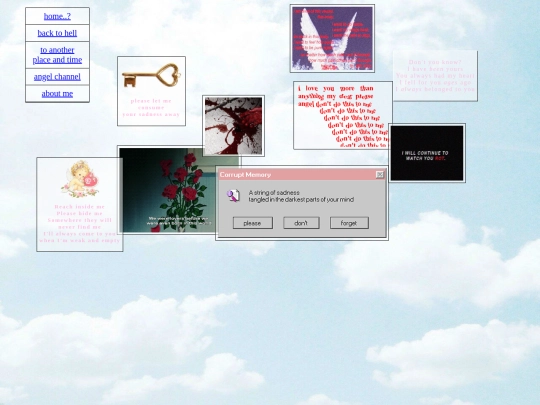Image resolution: width=540 pixels, height=405 pixels.
Task: Click the search document icon in dialog
Action: point(233,196)
